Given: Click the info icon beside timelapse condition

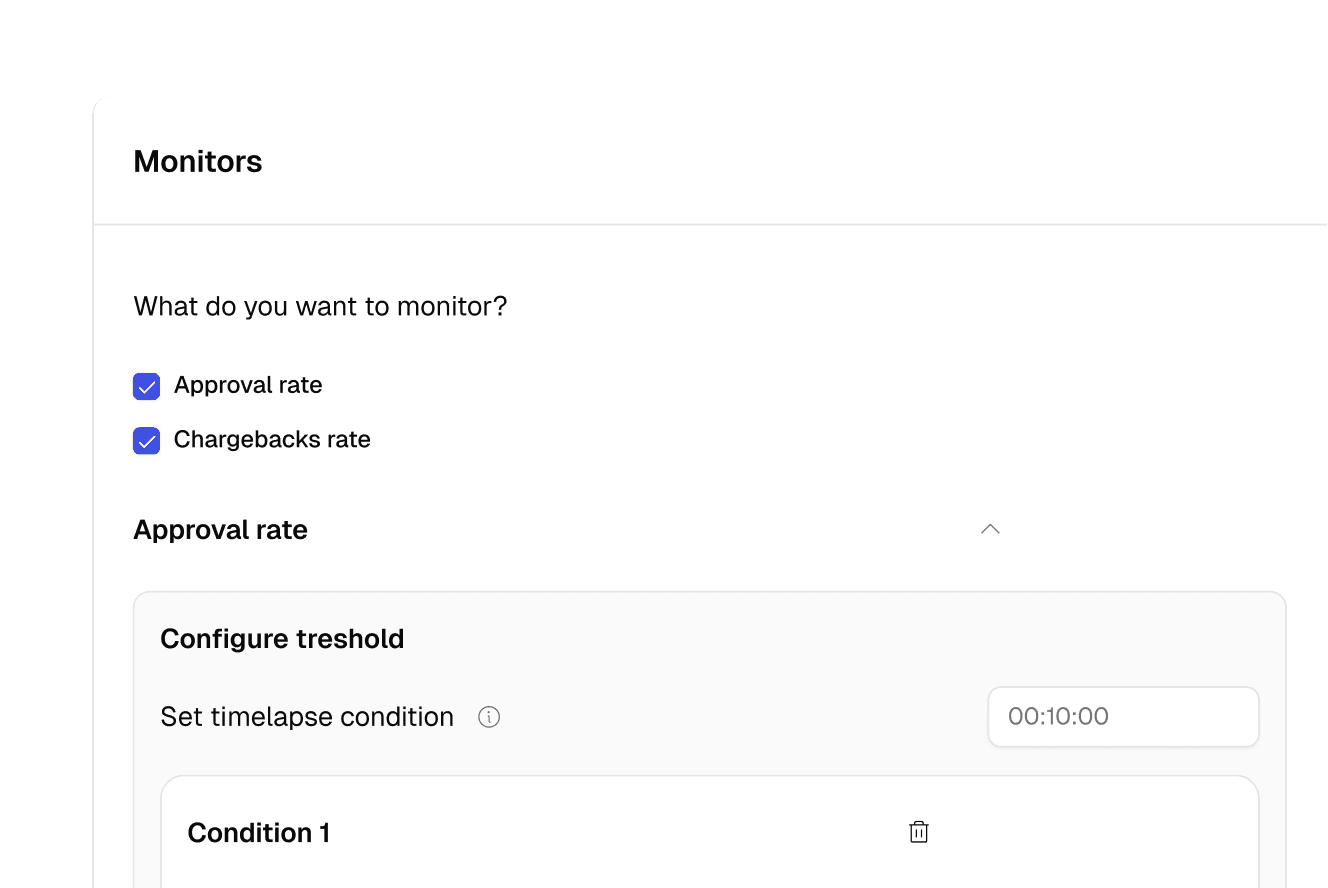Looking at the screenshot, I should point(489,717).
